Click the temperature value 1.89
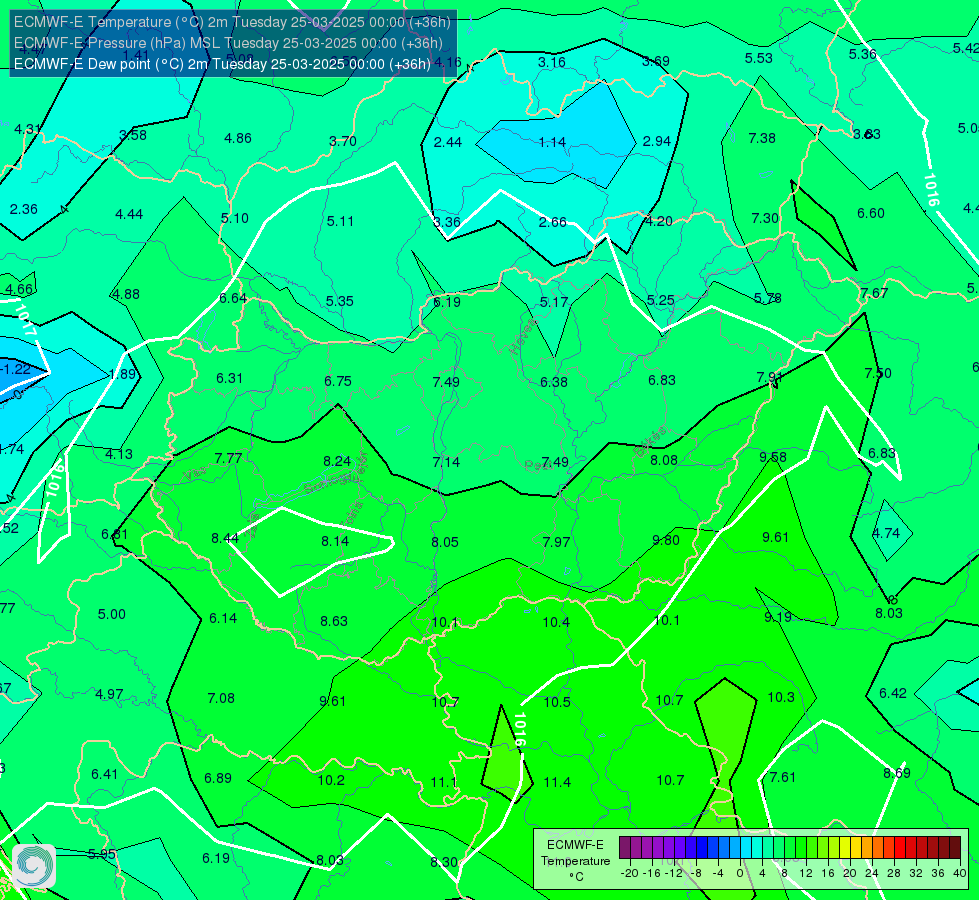 click(122, 374)
